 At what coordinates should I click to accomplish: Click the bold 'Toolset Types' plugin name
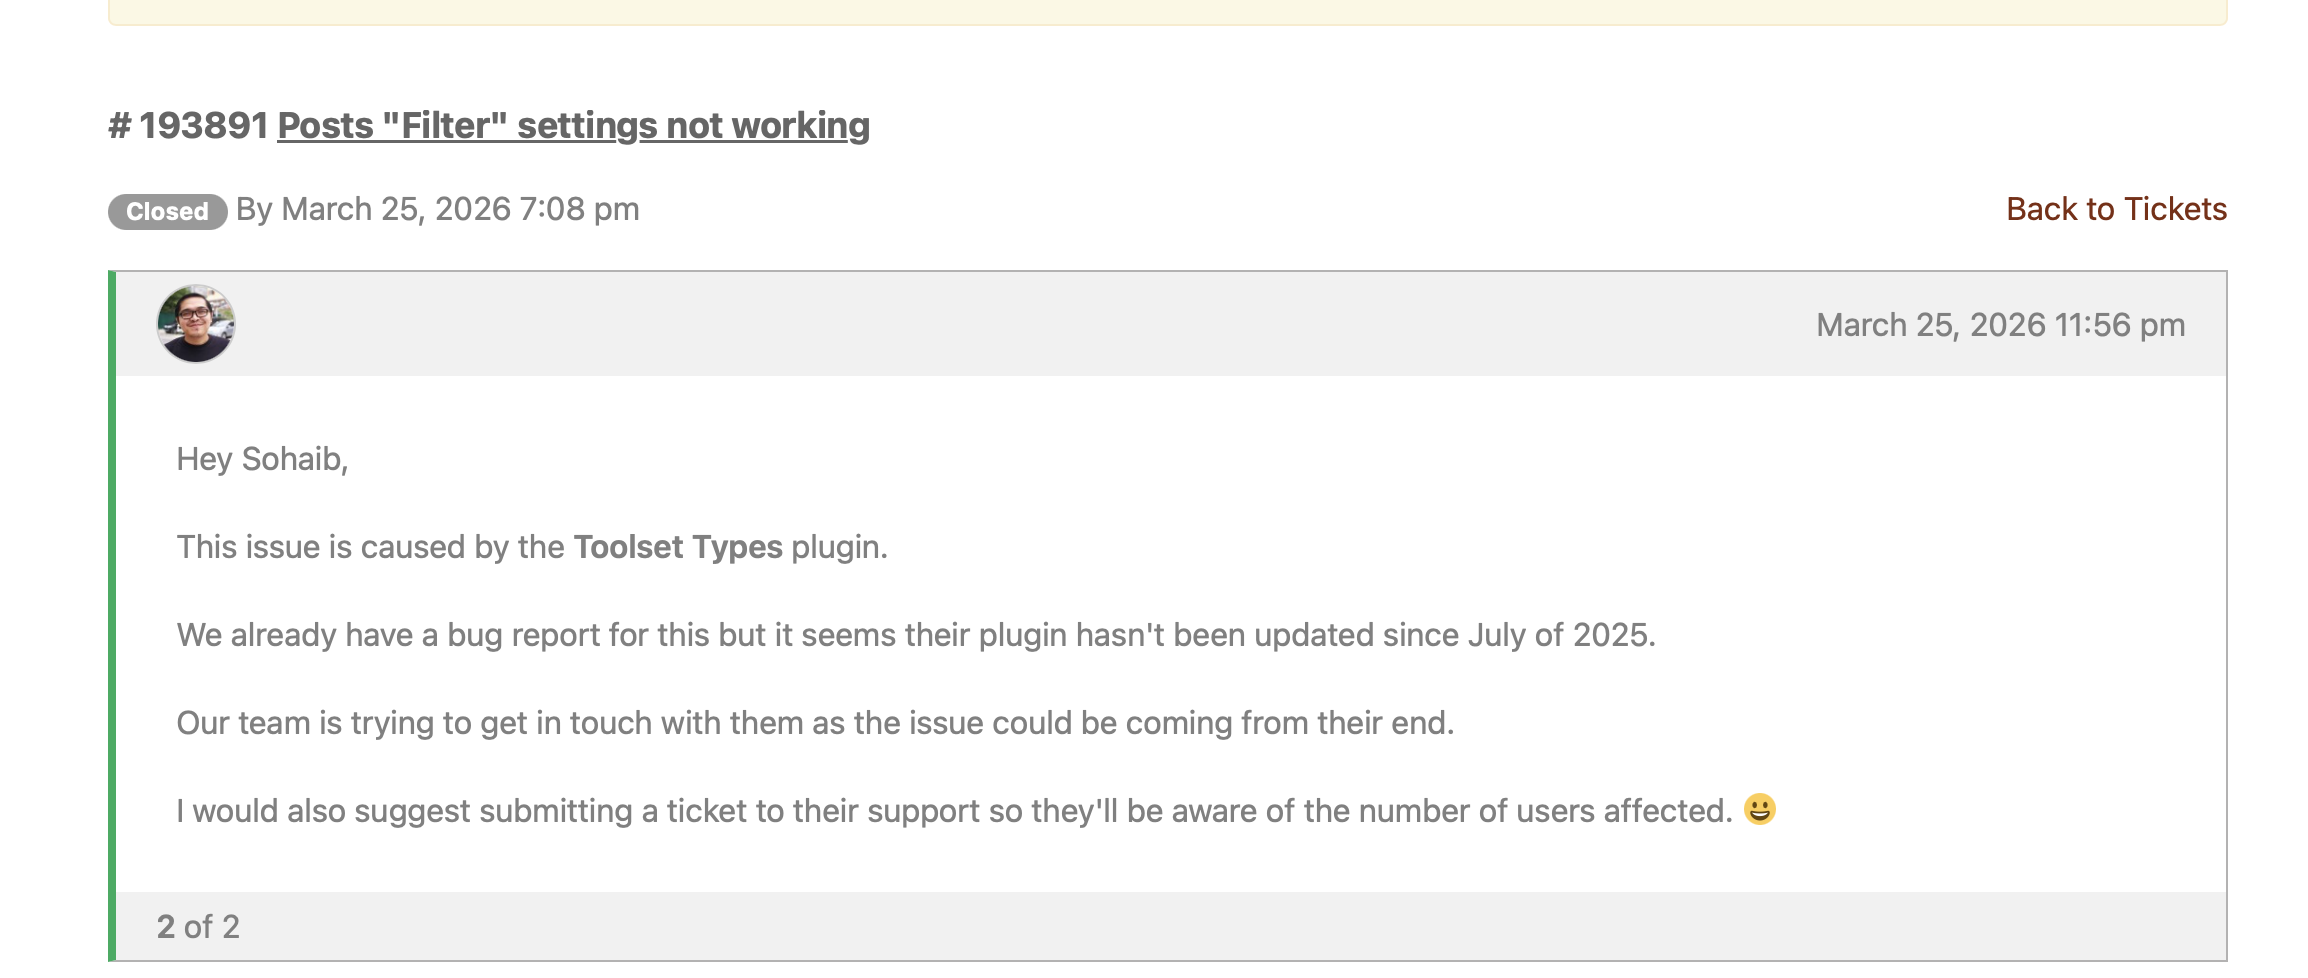(x=678, y=547)
